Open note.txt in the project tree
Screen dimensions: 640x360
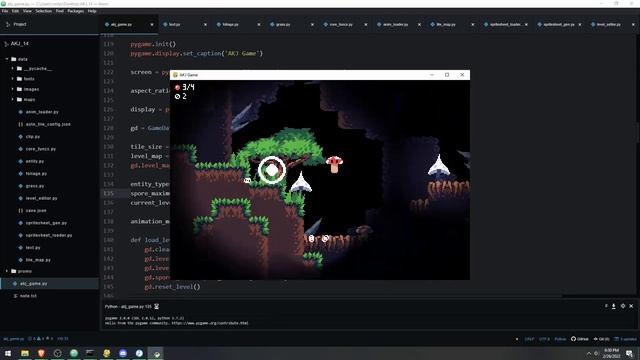[28, 296]
